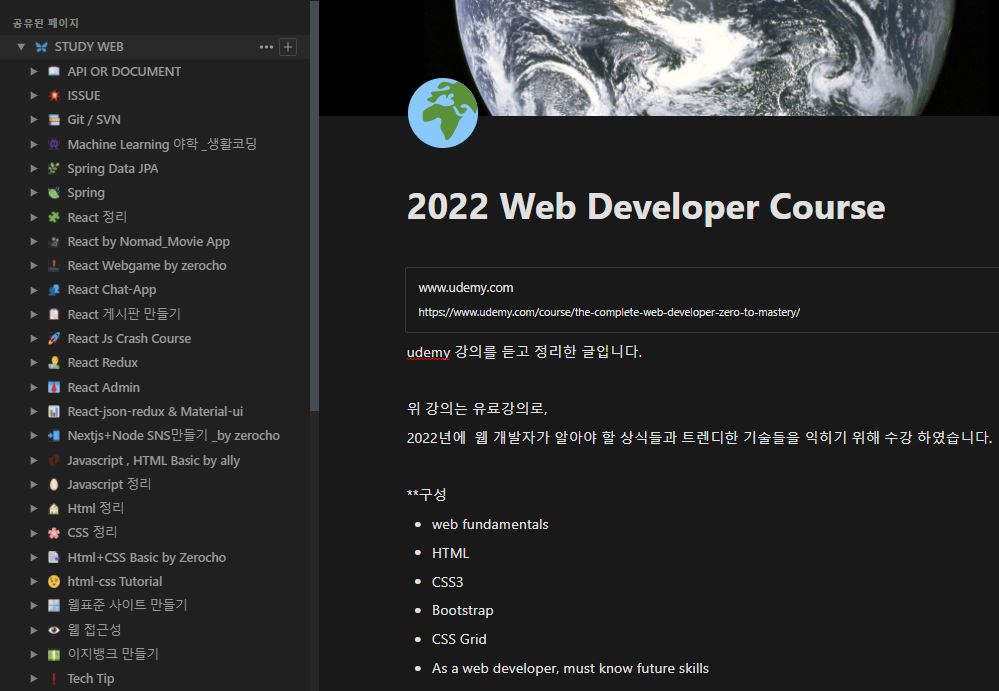The height and width of the screenshot is (691, 999).
Task: Add a page inside STUDY WEB with plus
Action: (288, 47)
